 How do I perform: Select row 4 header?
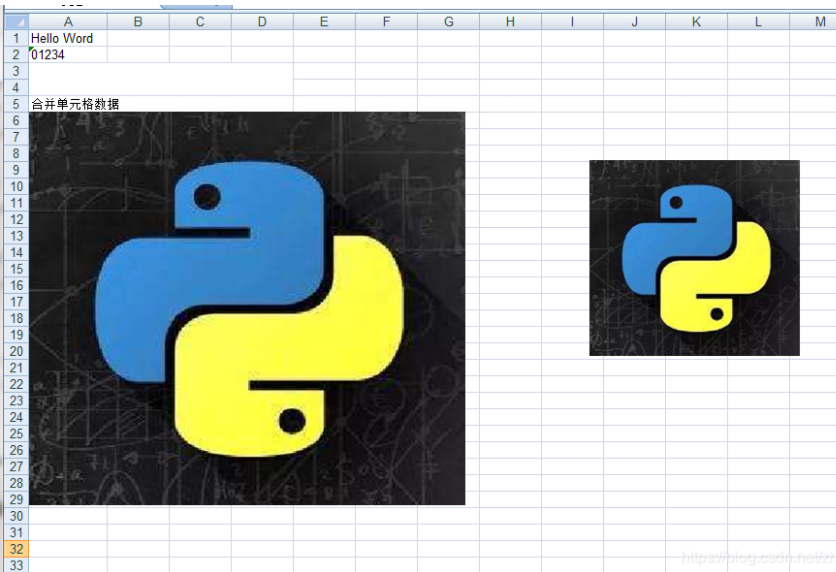coord(17,88)
